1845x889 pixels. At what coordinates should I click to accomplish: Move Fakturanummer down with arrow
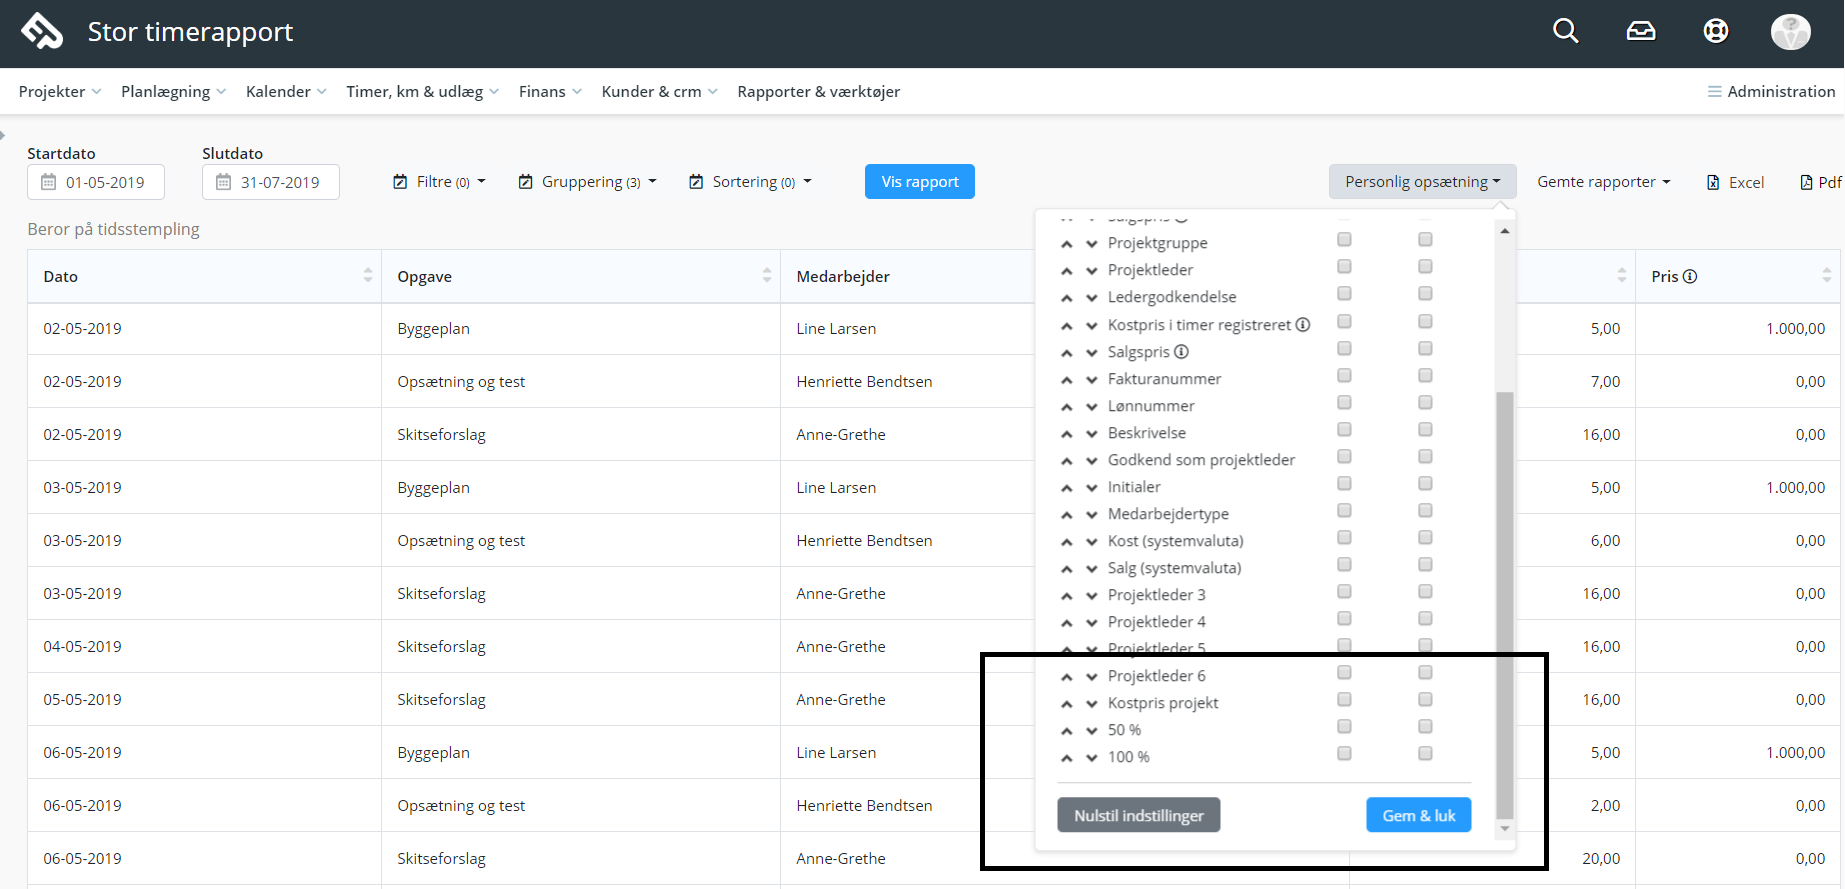1092,380
